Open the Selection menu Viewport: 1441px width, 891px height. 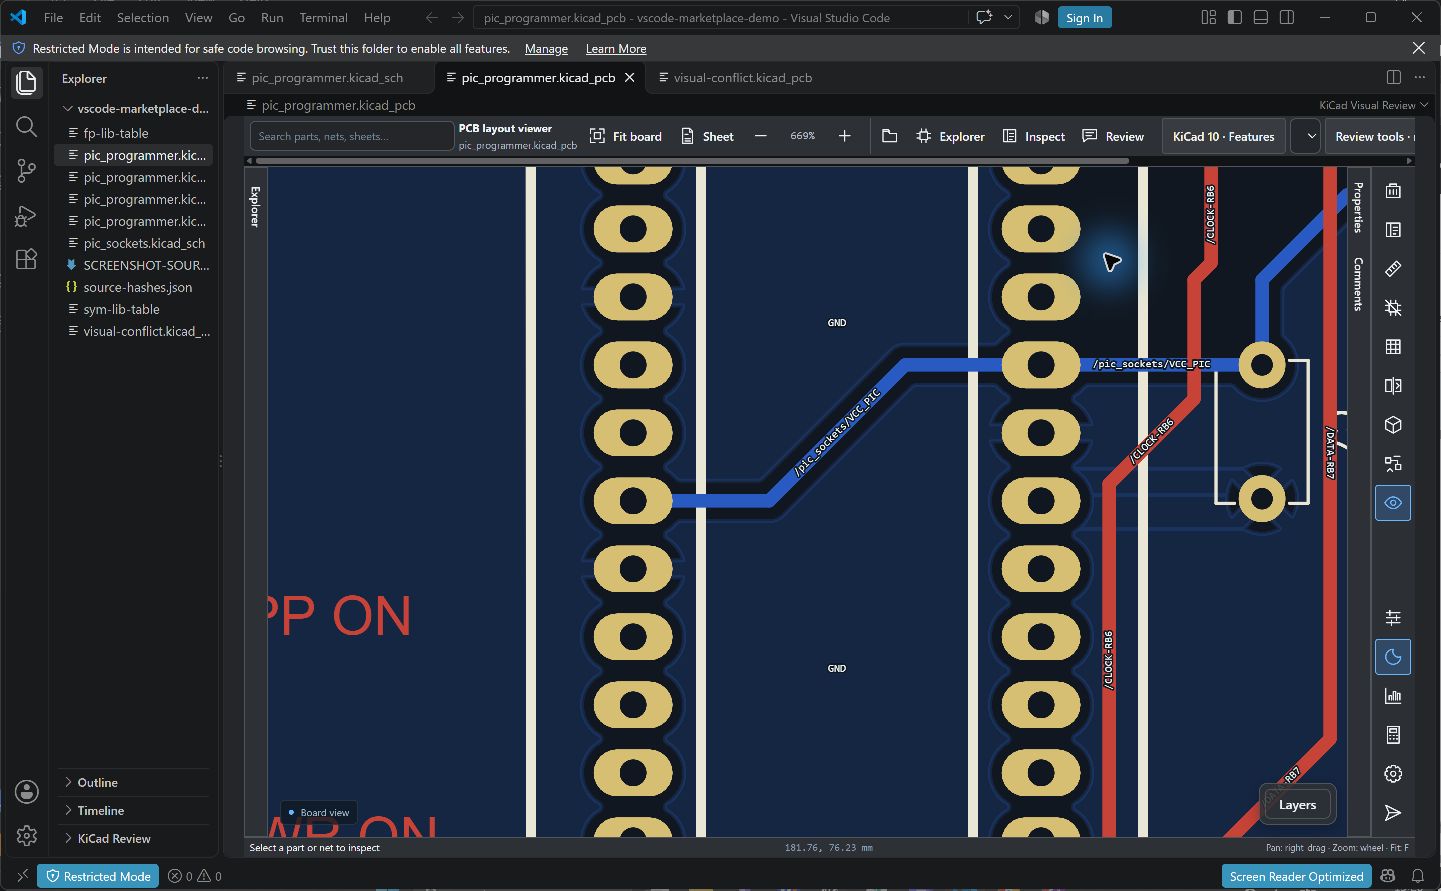143,17
